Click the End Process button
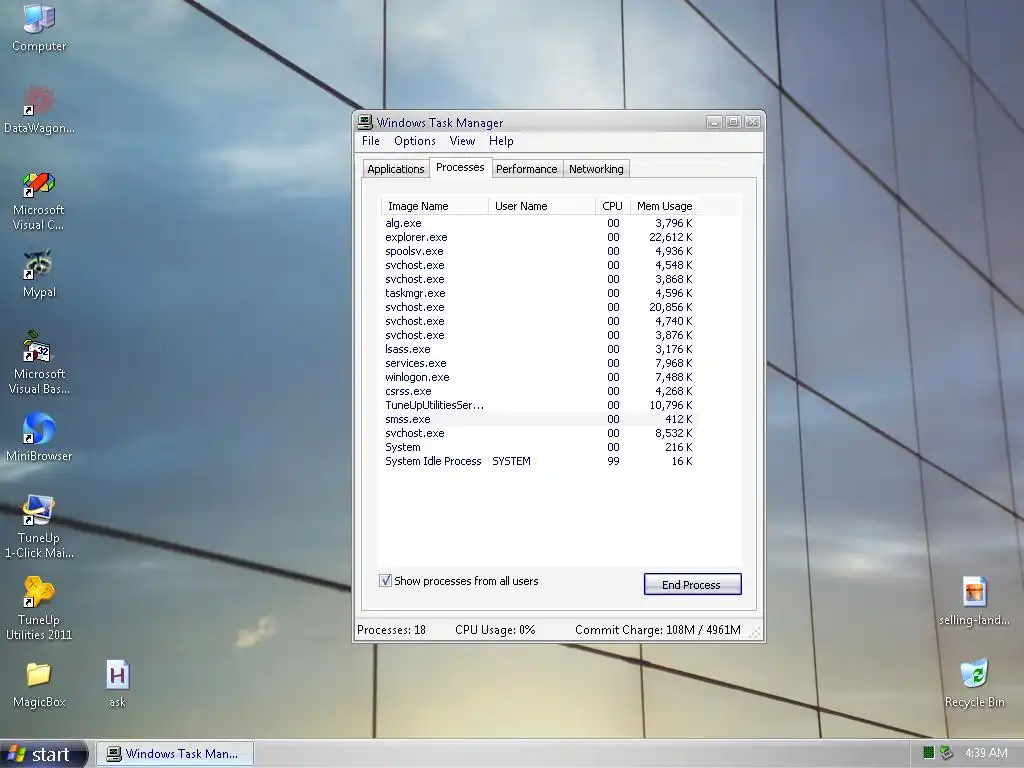 coord(692,584)
